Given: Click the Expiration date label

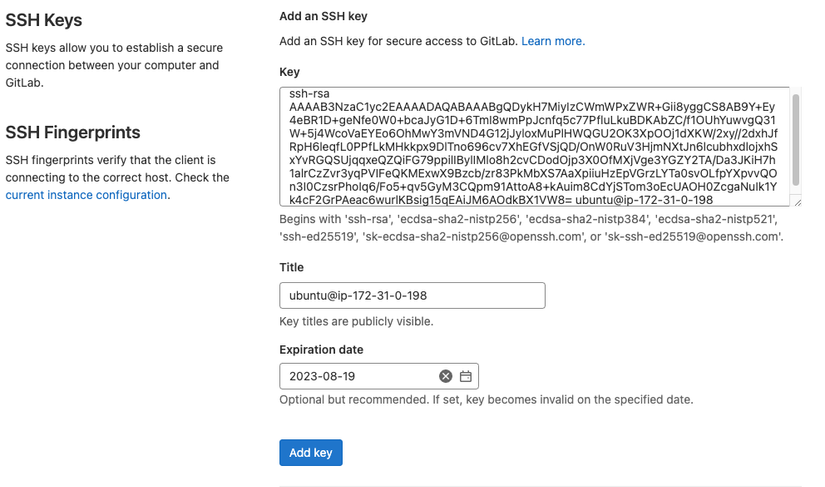Looking at the screenshot, I should (x=321, y=350).
